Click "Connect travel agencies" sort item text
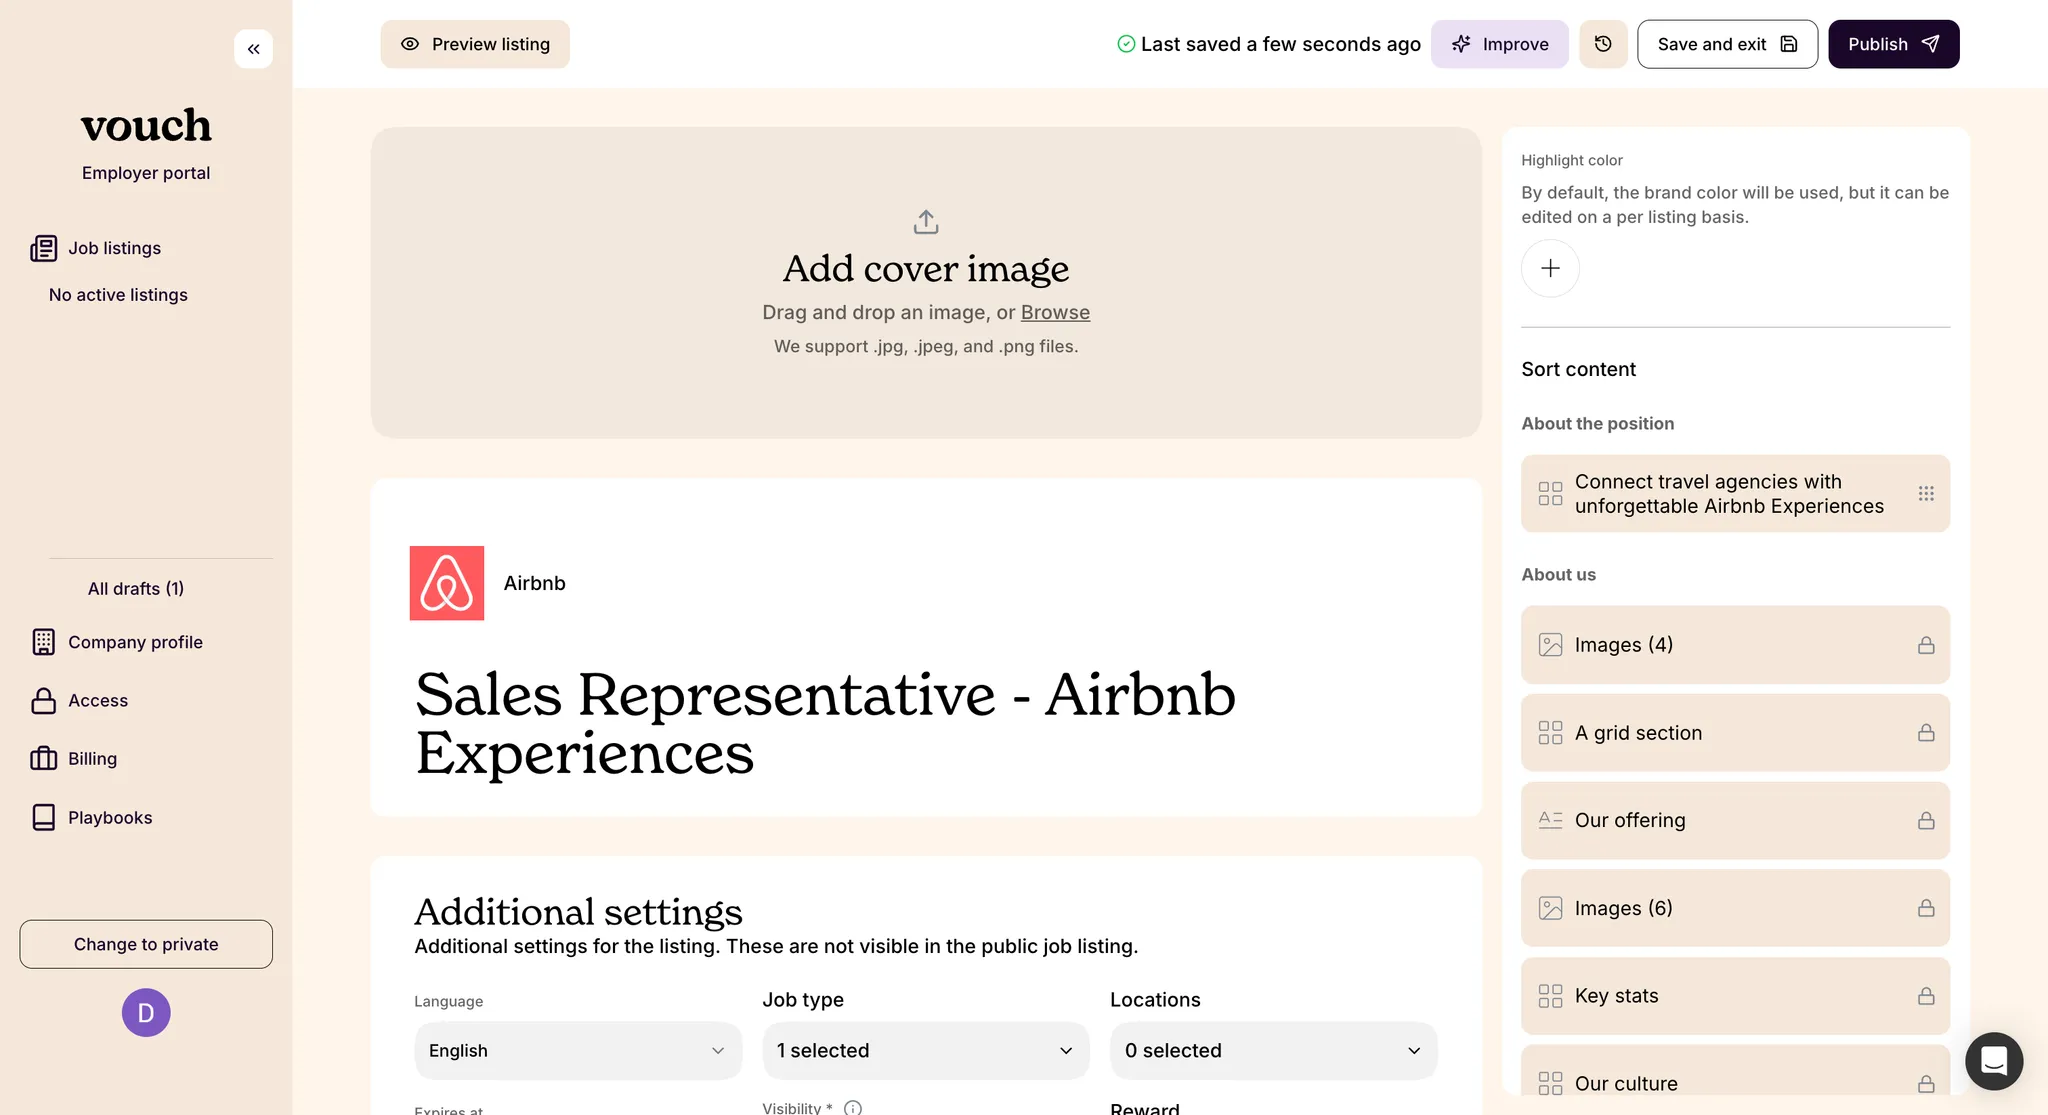Screen dimensions: 2048x1115 click(x=1729, y=494)
